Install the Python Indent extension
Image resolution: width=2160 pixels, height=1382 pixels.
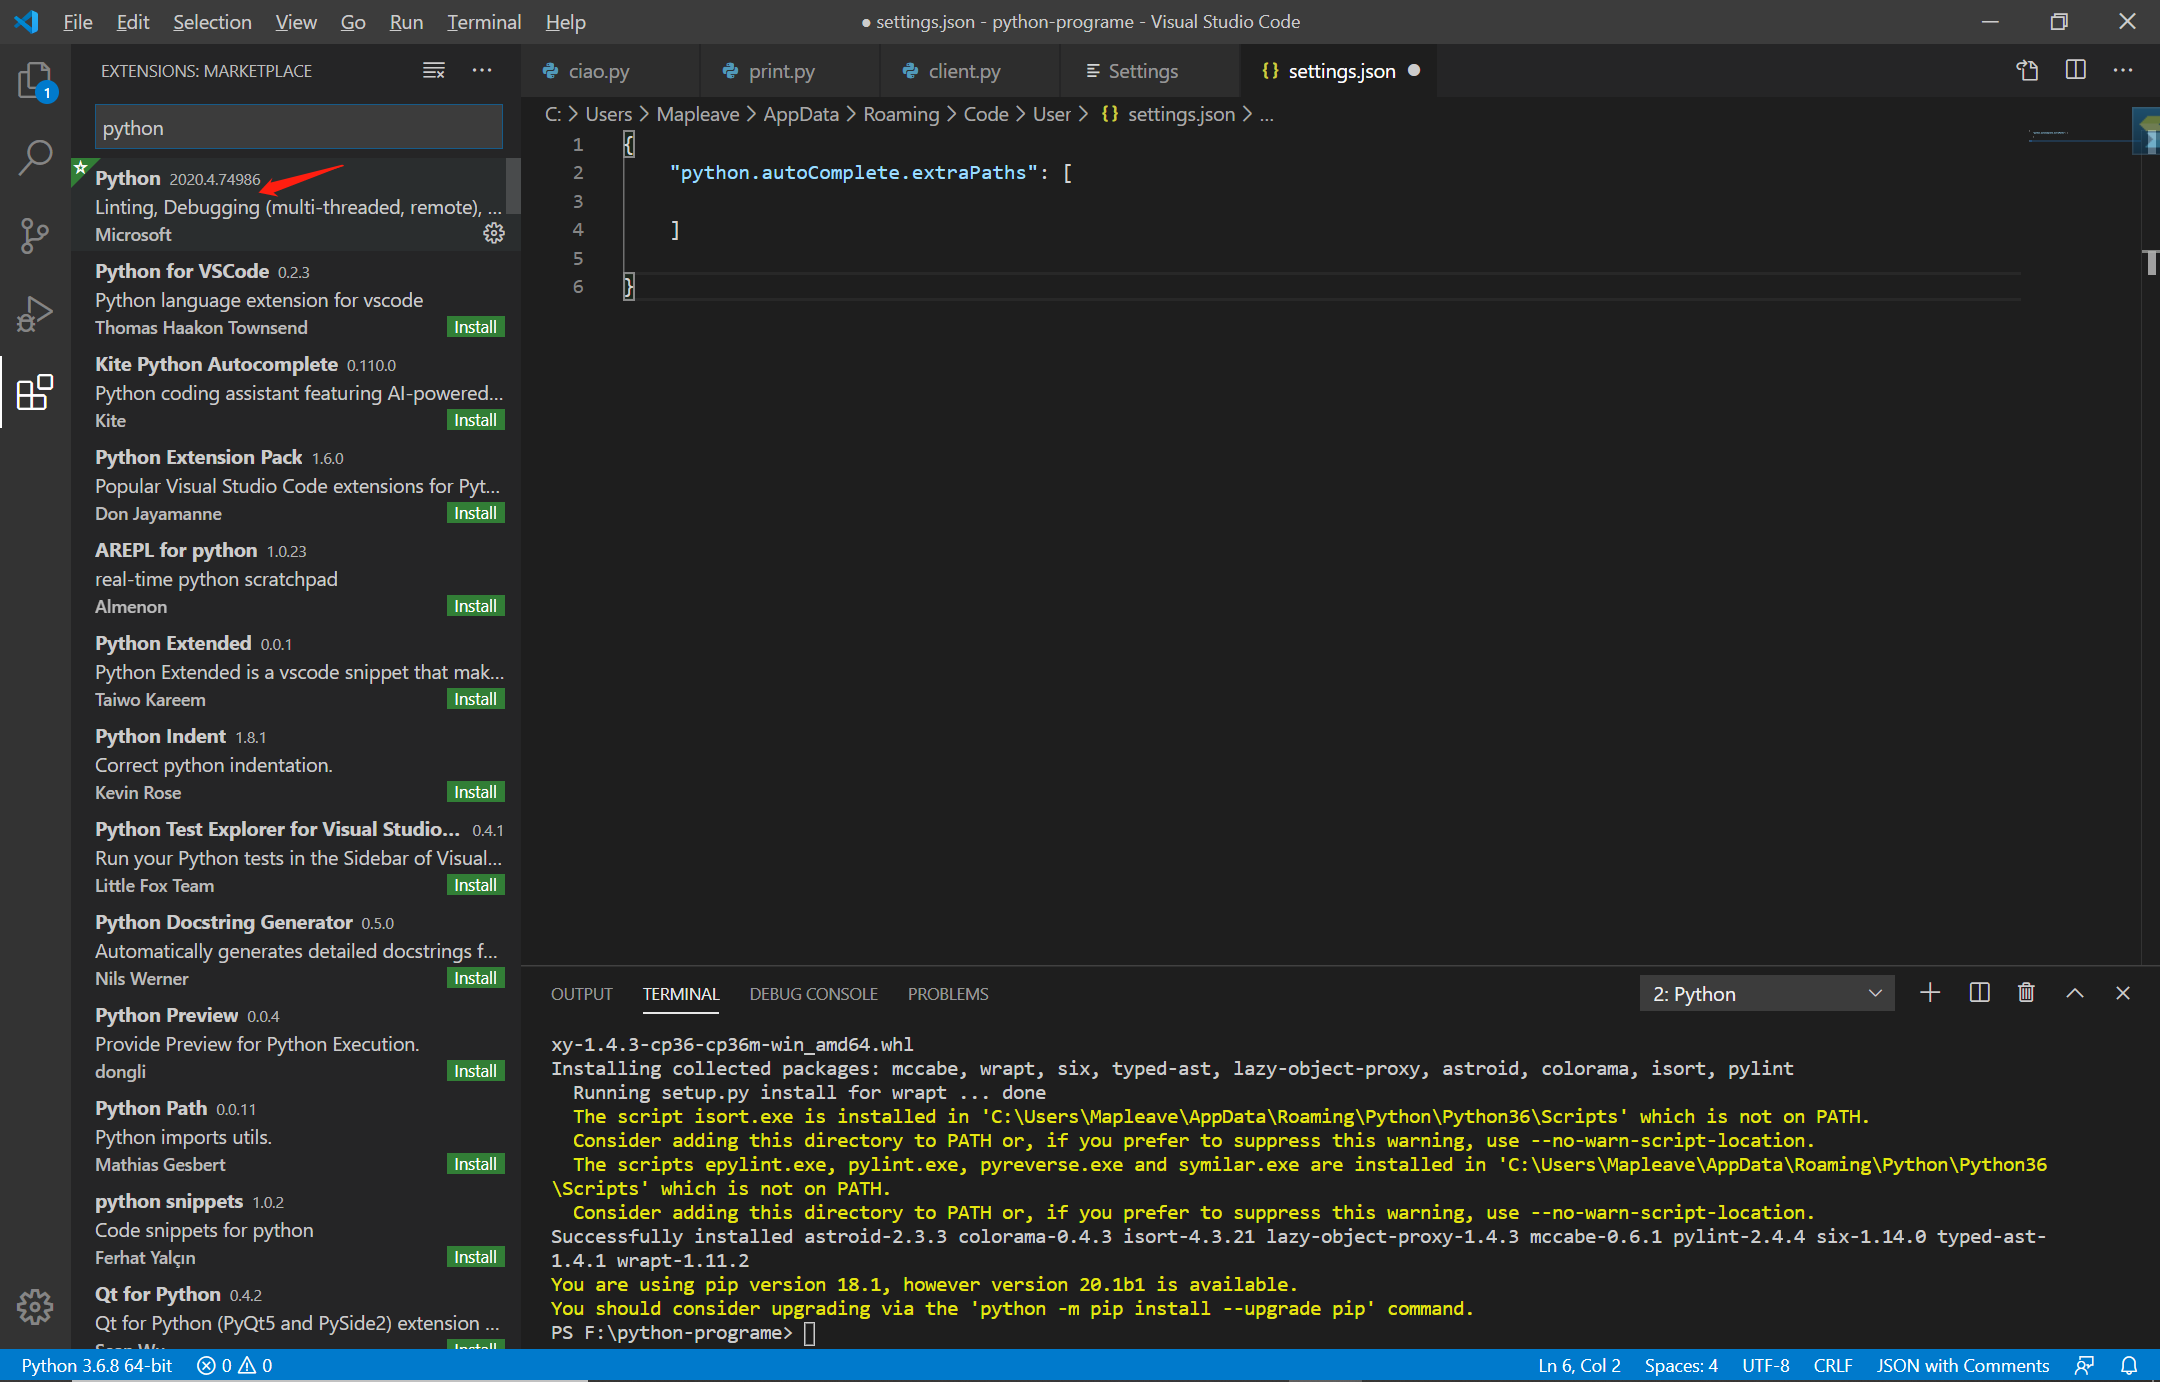[x=475, y=791]
